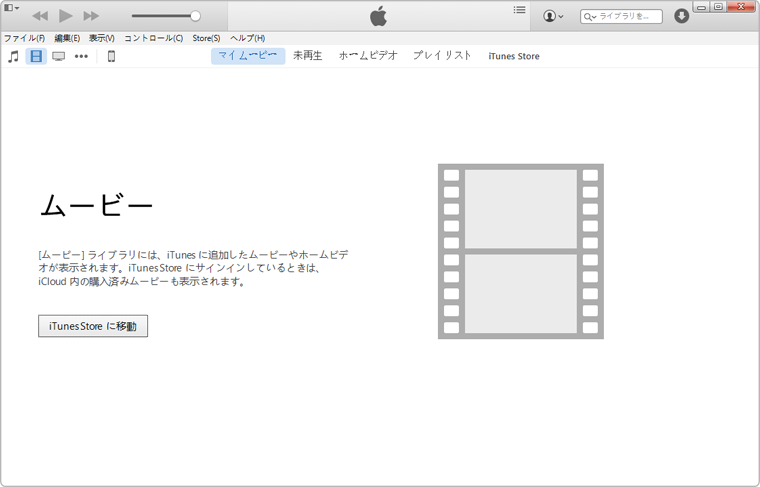Select the Movies library icon
The image size is (760, 487).
coord(36,56)
